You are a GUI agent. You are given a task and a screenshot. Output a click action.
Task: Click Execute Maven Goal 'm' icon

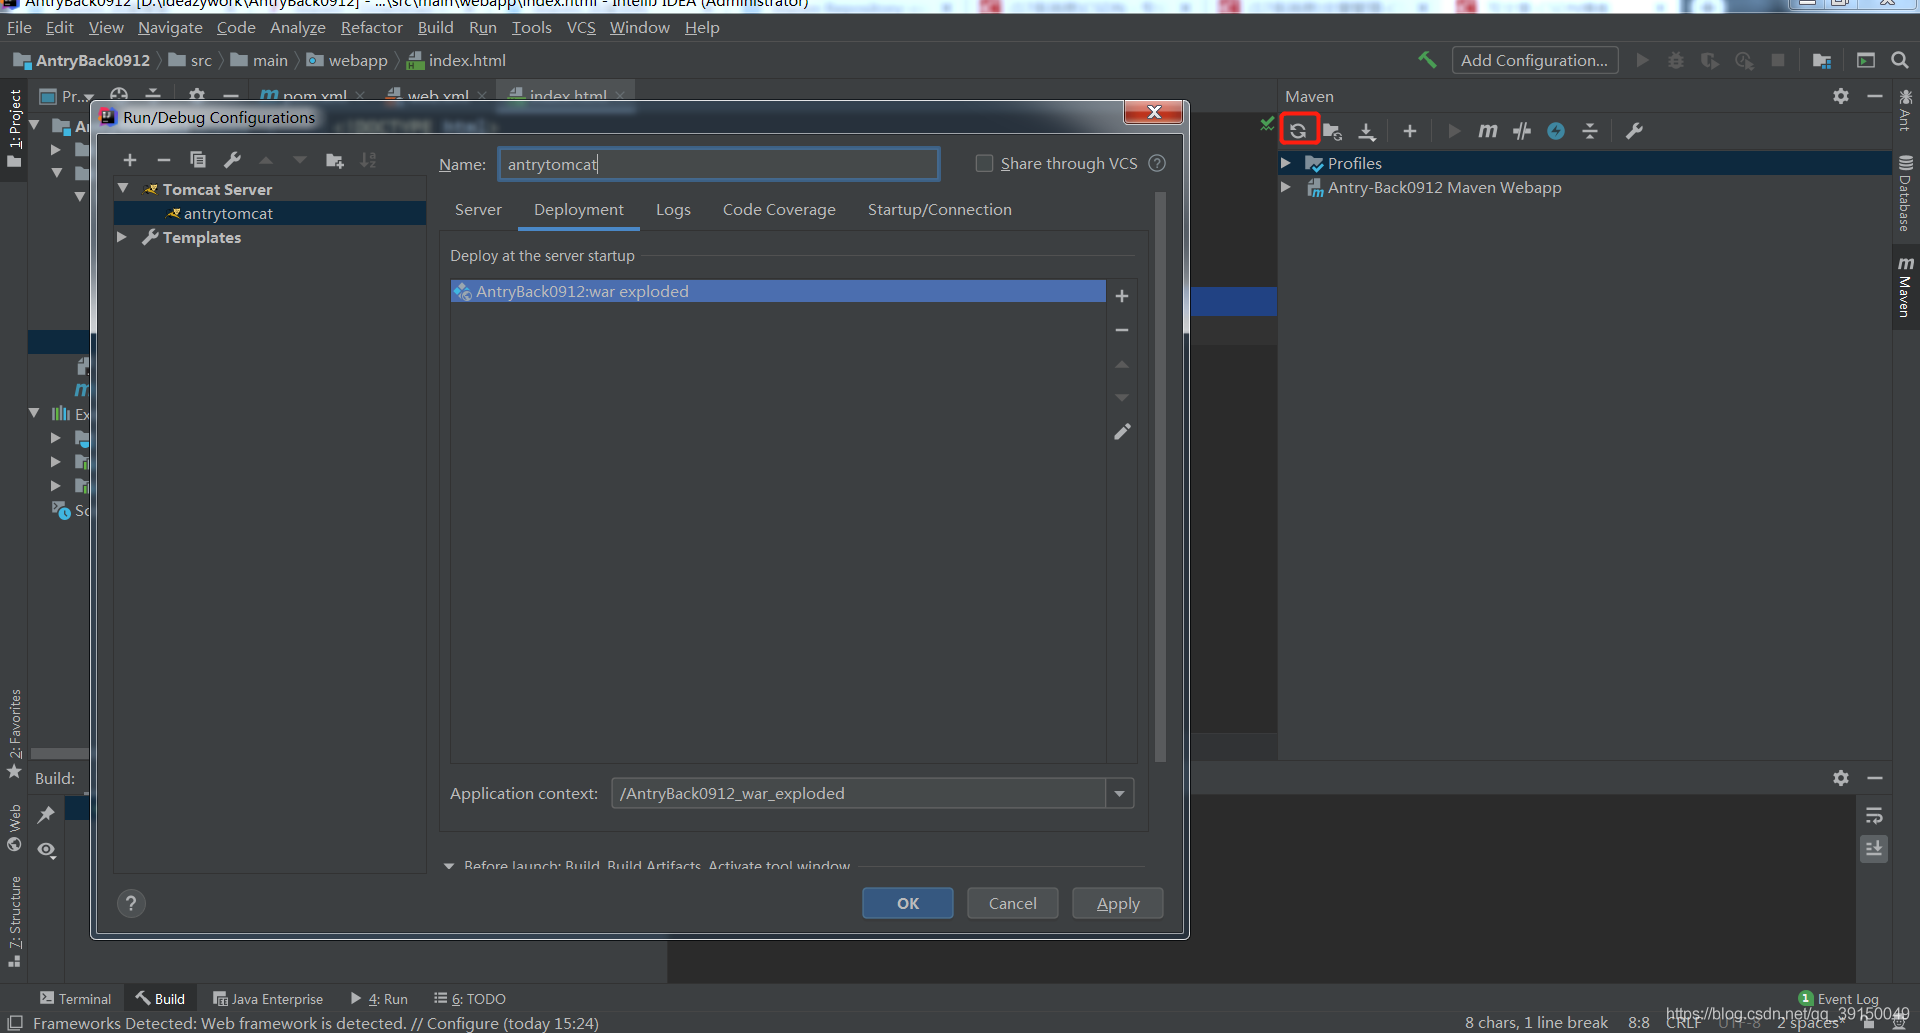click(1488, 131)
